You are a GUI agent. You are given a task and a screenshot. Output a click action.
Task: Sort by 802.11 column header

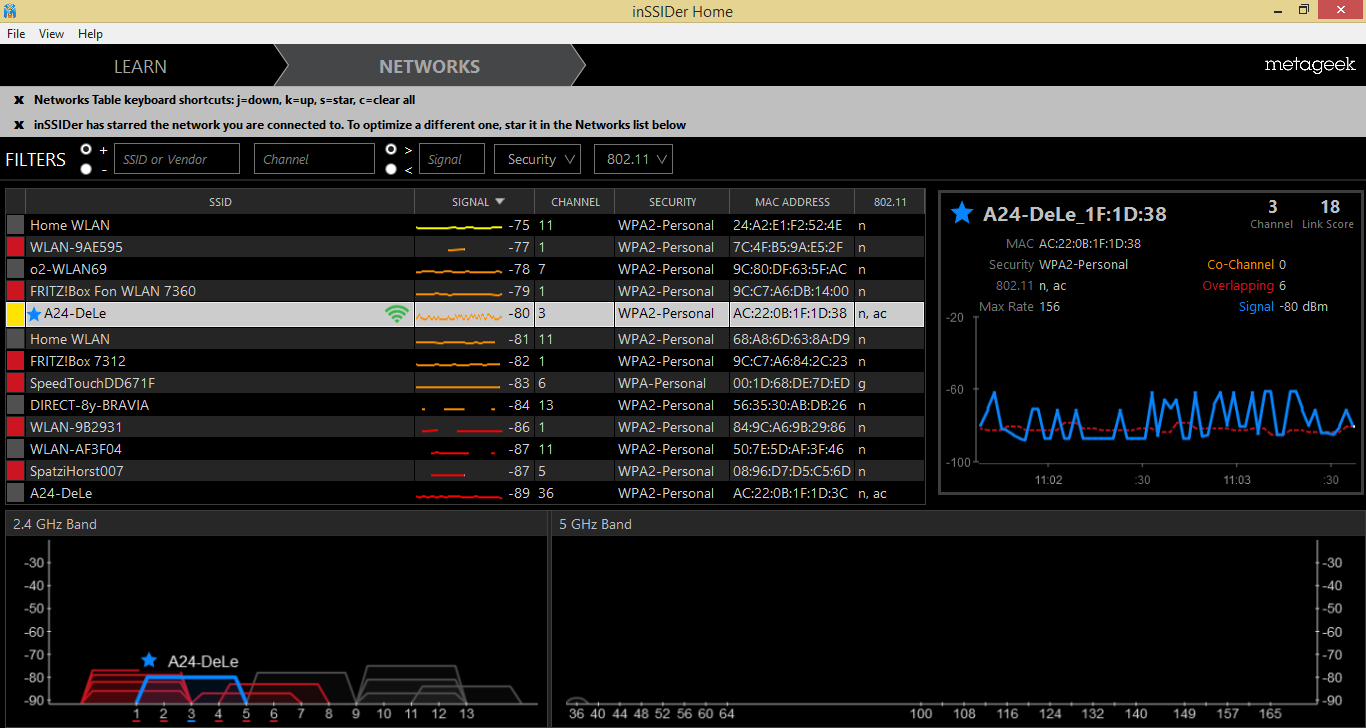click(890, 202)
